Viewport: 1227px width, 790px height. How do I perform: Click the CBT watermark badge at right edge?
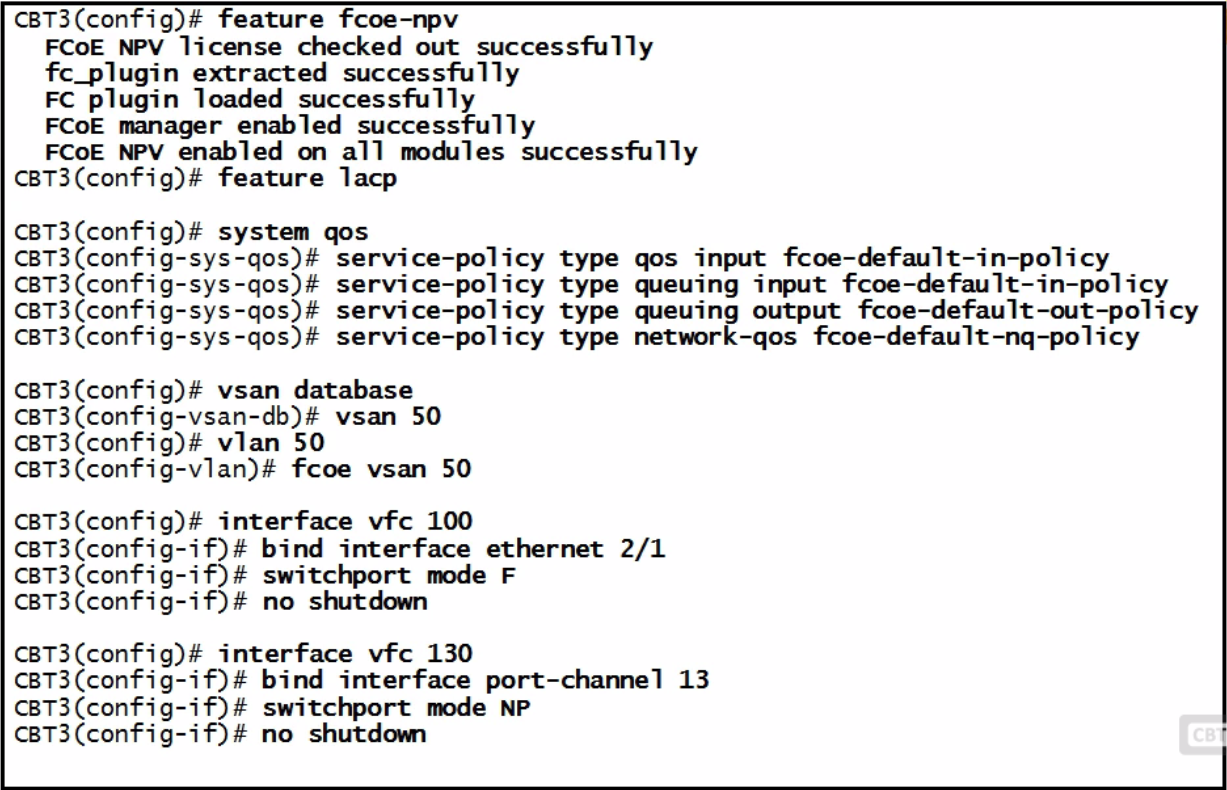[x=1203, y=736]
